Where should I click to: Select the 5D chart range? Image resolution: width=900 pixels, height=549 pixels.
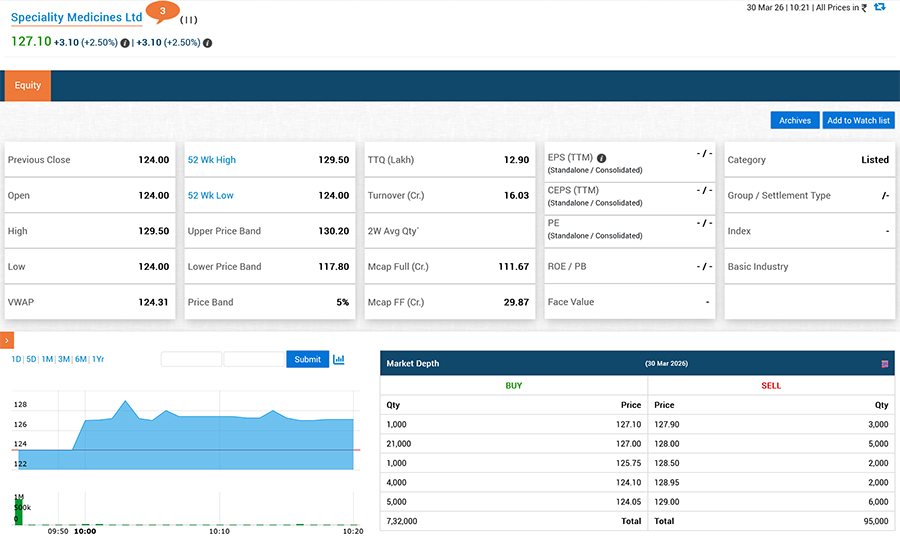pos(31,359)
